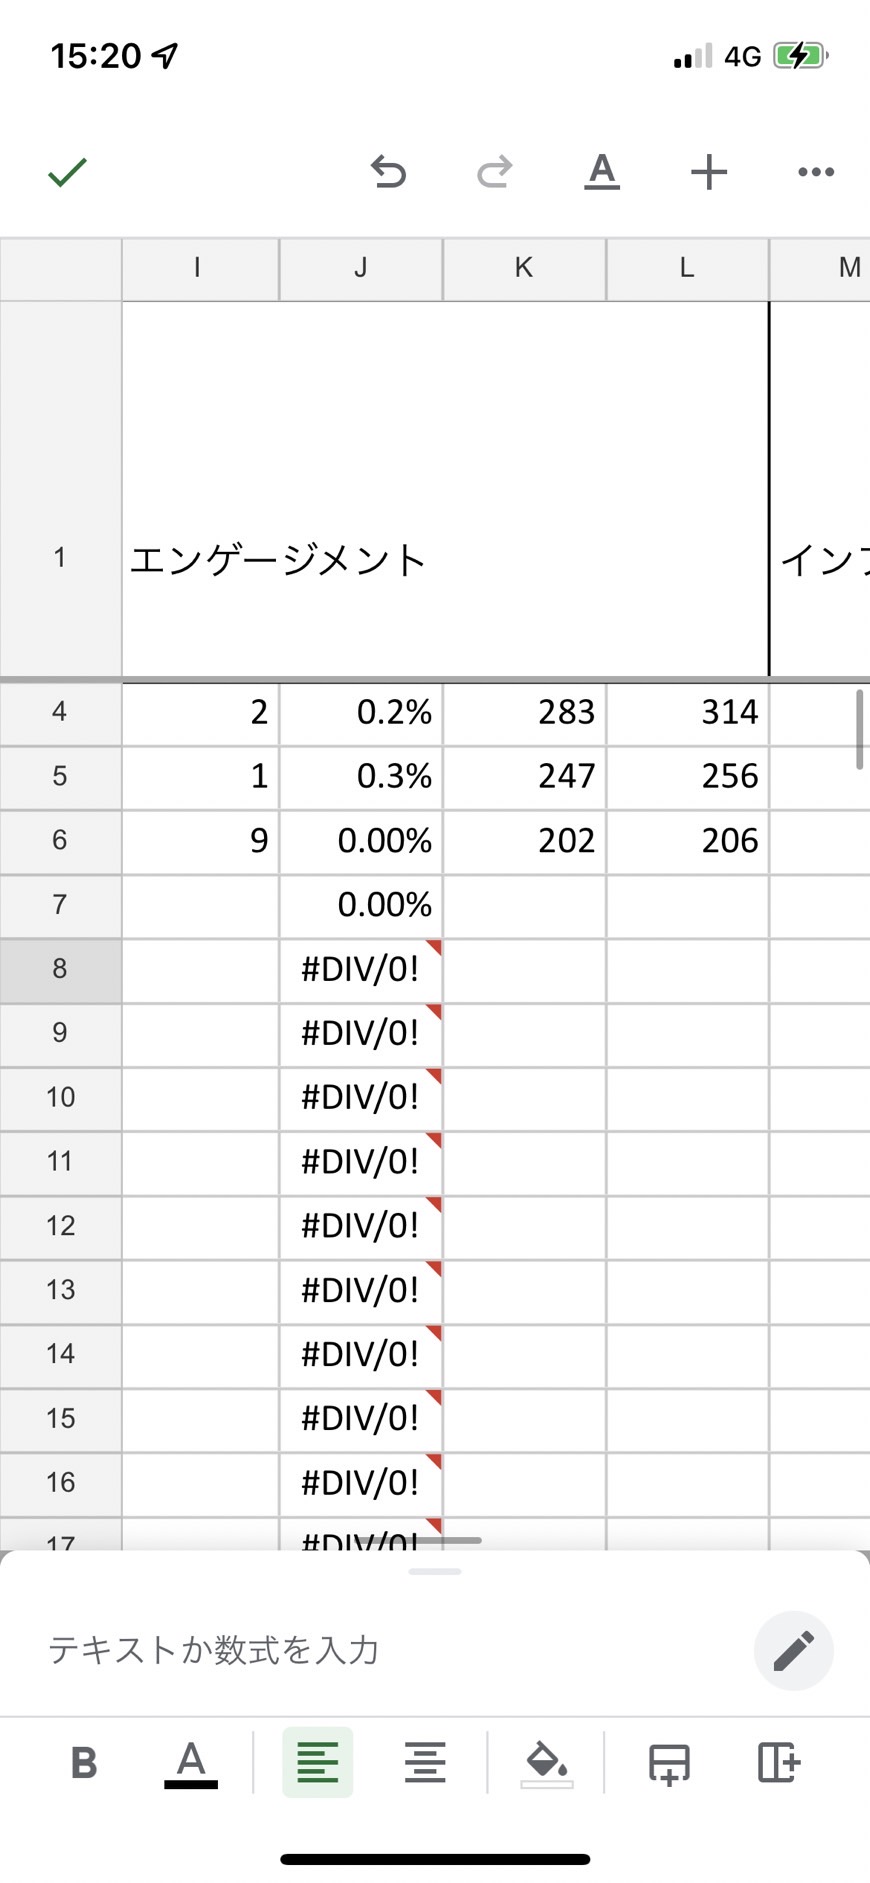870x1883 pixels.
Task: Toggle bold formatting
Action: tap(84, 1762)
